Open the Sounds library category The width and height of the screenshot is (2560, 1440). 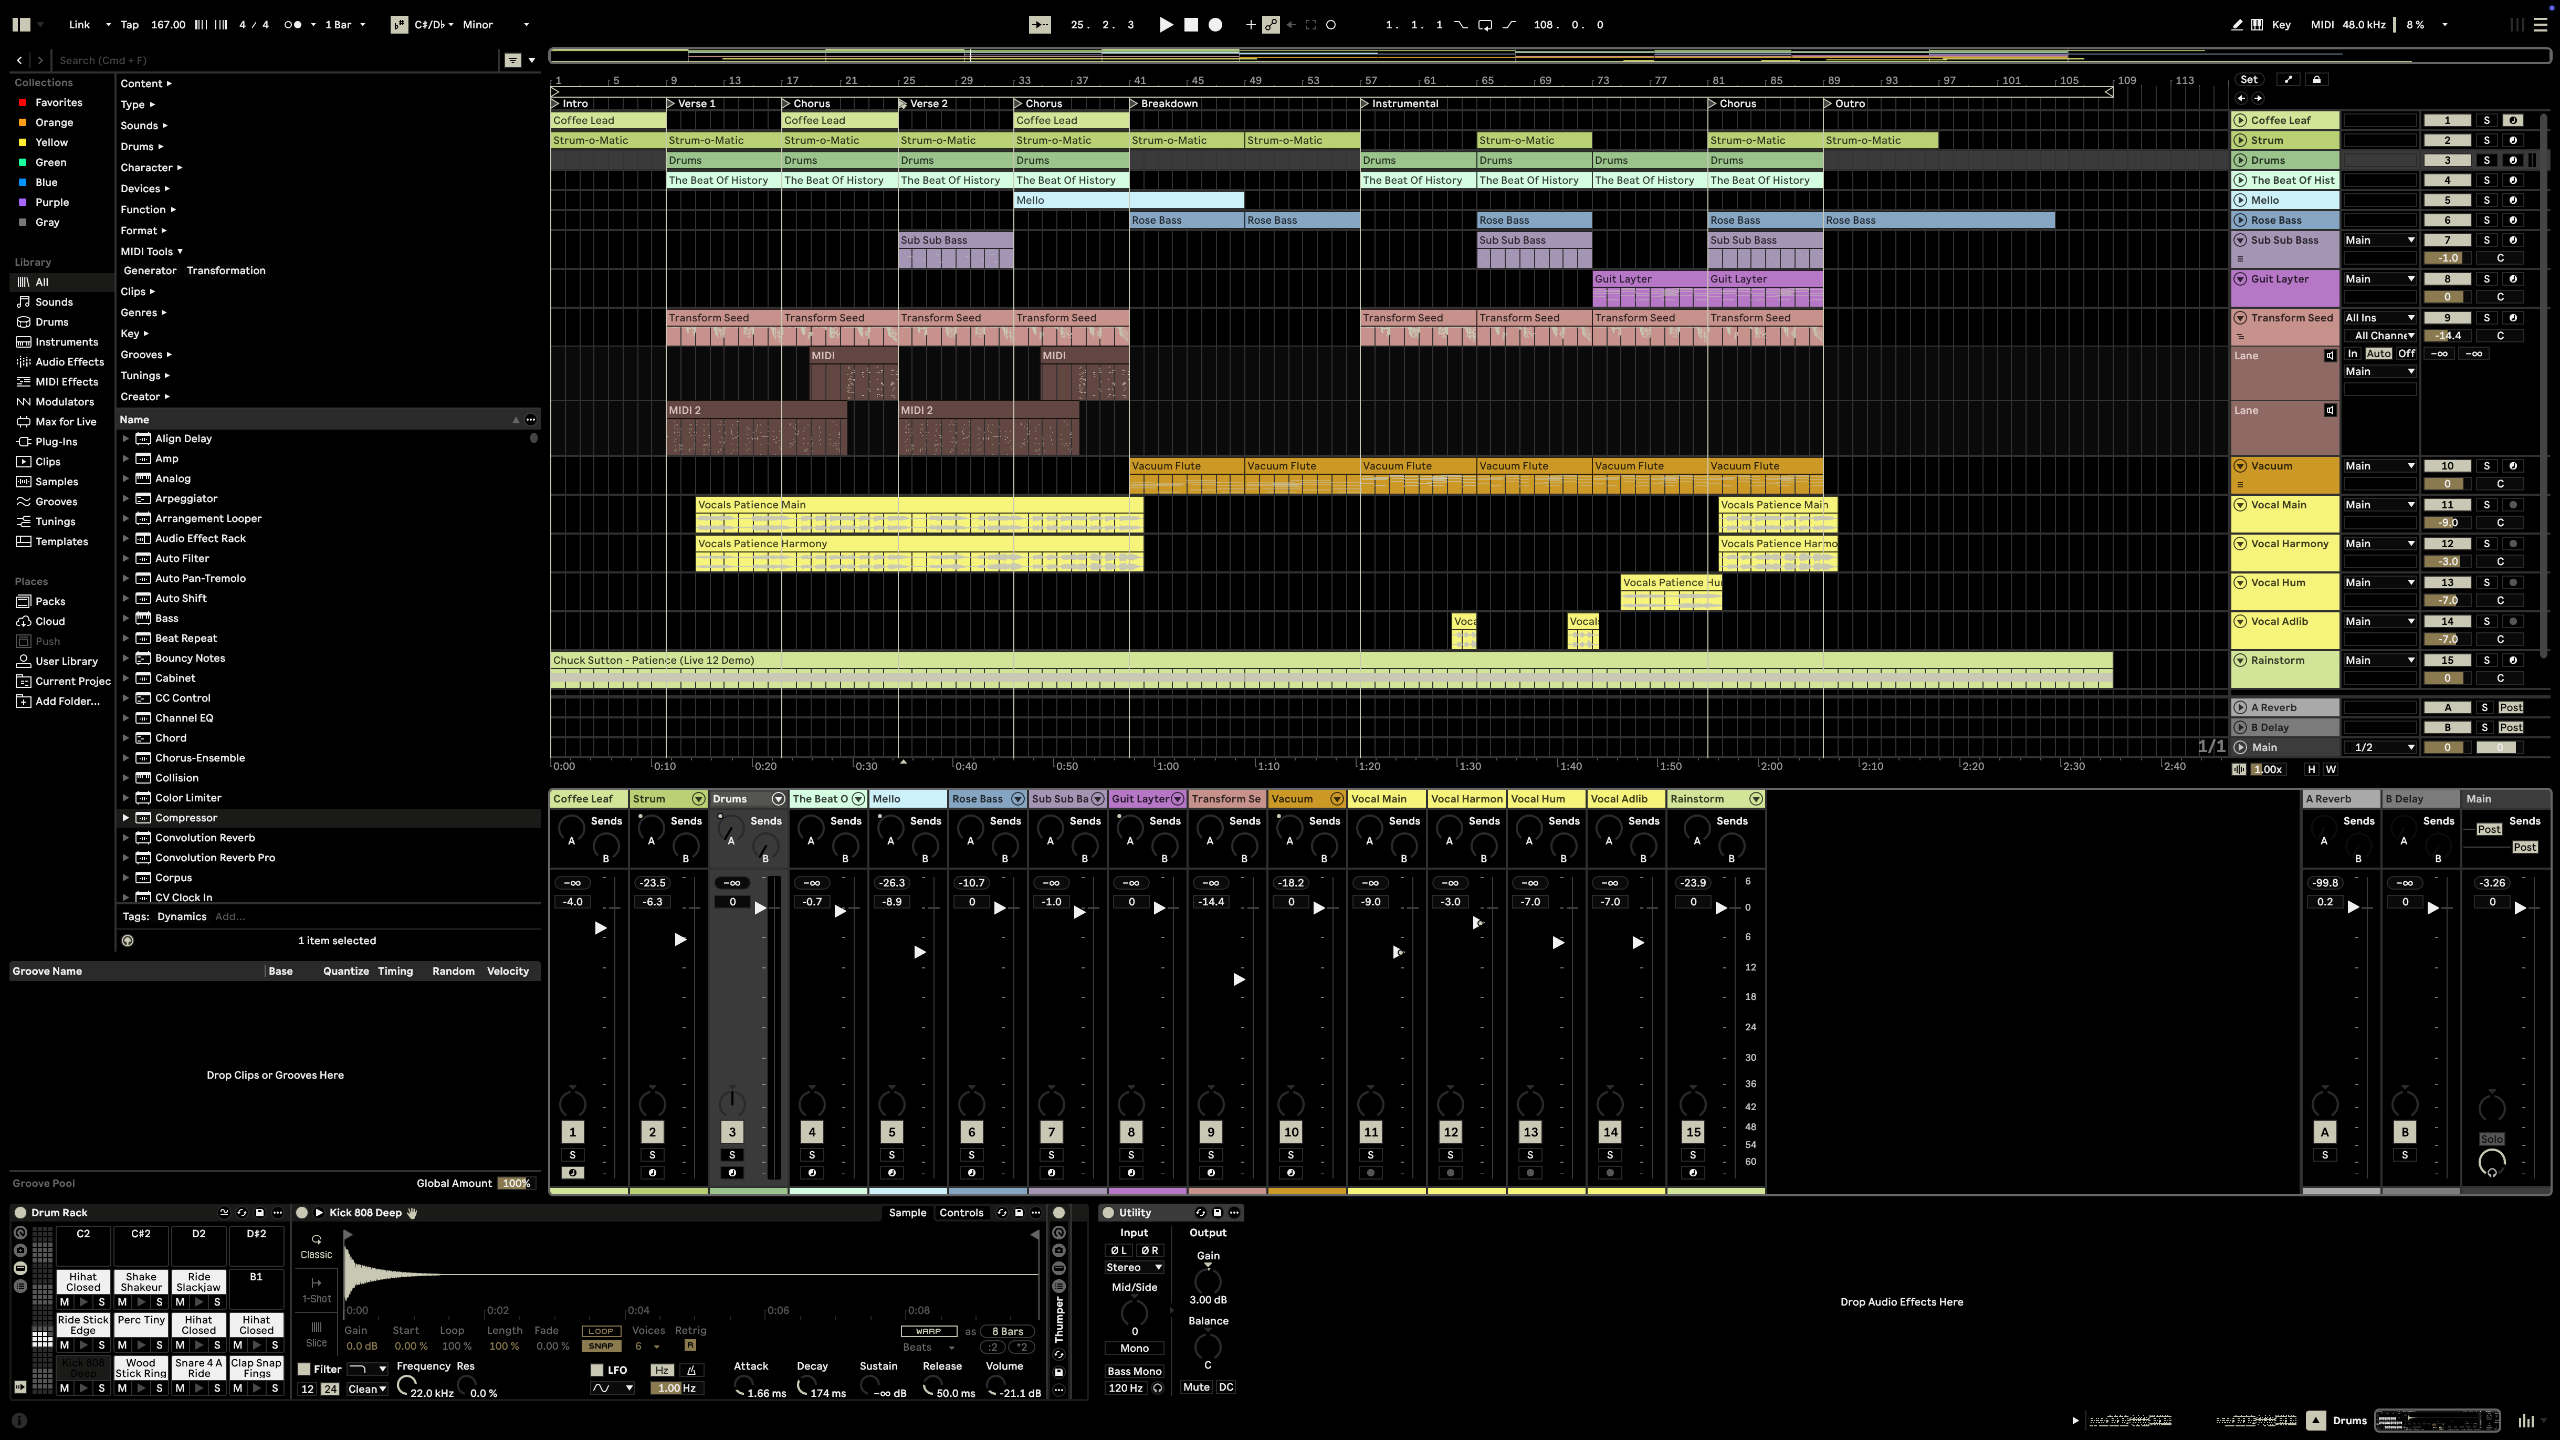pyautogui.click(x=54, y=302)
